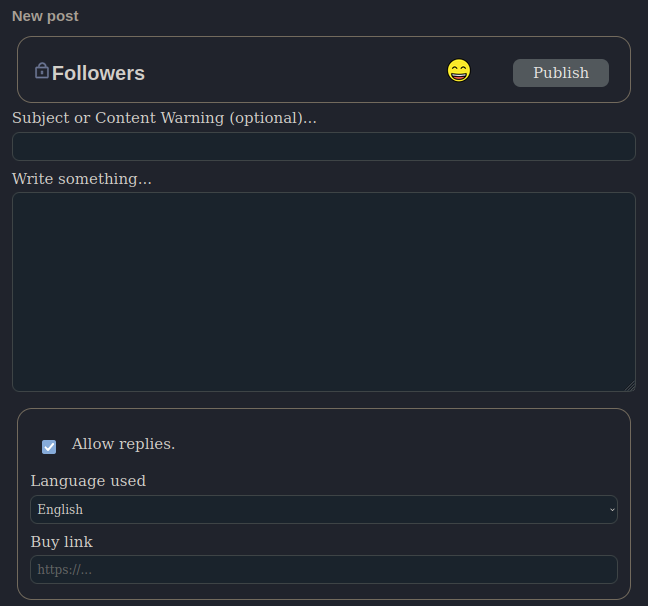Image resolution: width=648 pixels, height=606 pixels.
Task: Click inside the Write something text area
Action: [x=323, y=291]
